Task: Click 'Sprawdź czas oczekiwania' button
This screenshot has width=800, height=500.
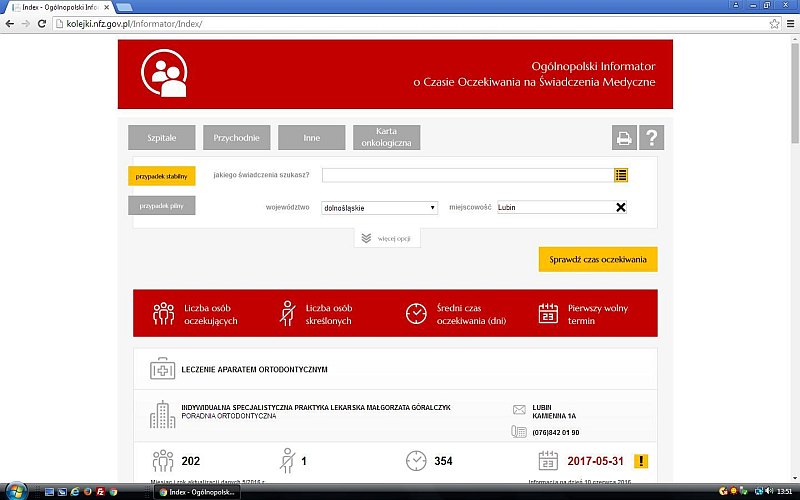Action: [597, 260]
